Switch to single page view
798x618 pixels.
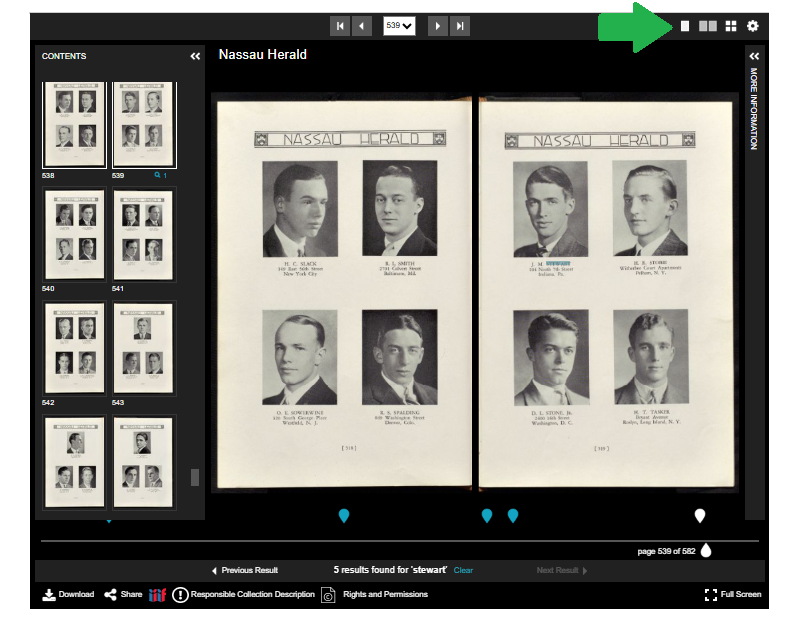tap(685, 26)
